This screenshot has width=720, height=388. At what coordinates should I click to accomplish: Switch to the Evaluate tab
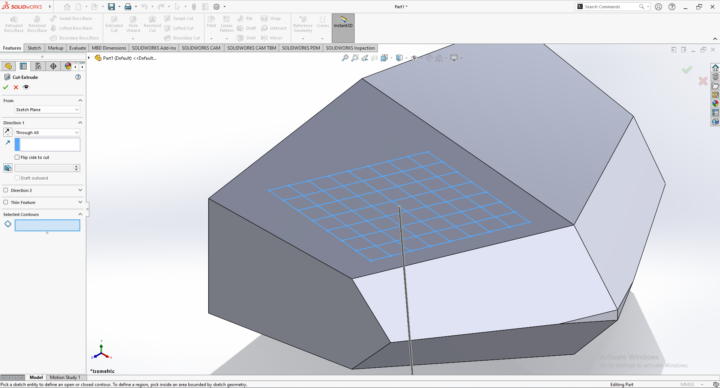[77, 48]
